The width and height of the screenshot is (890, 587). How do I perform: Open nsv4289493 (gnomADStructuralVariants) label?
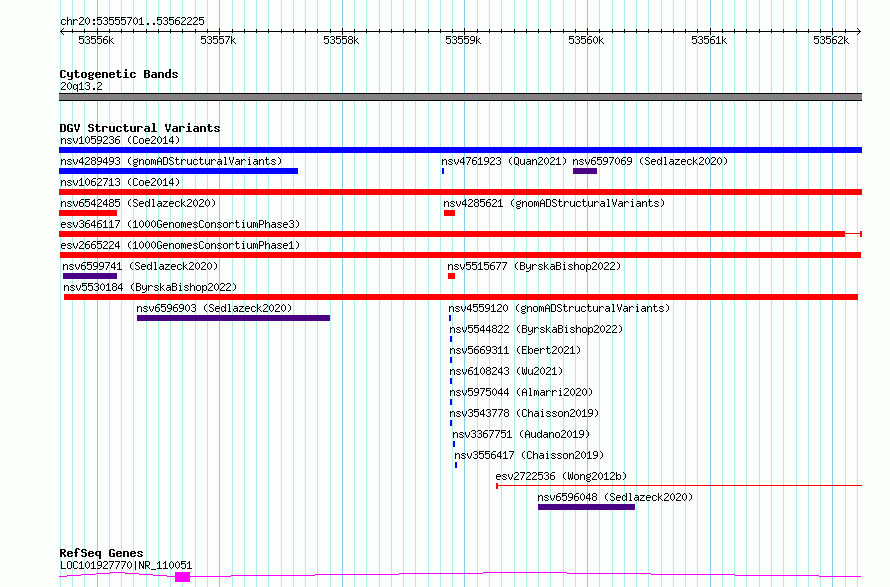(171, 161)
